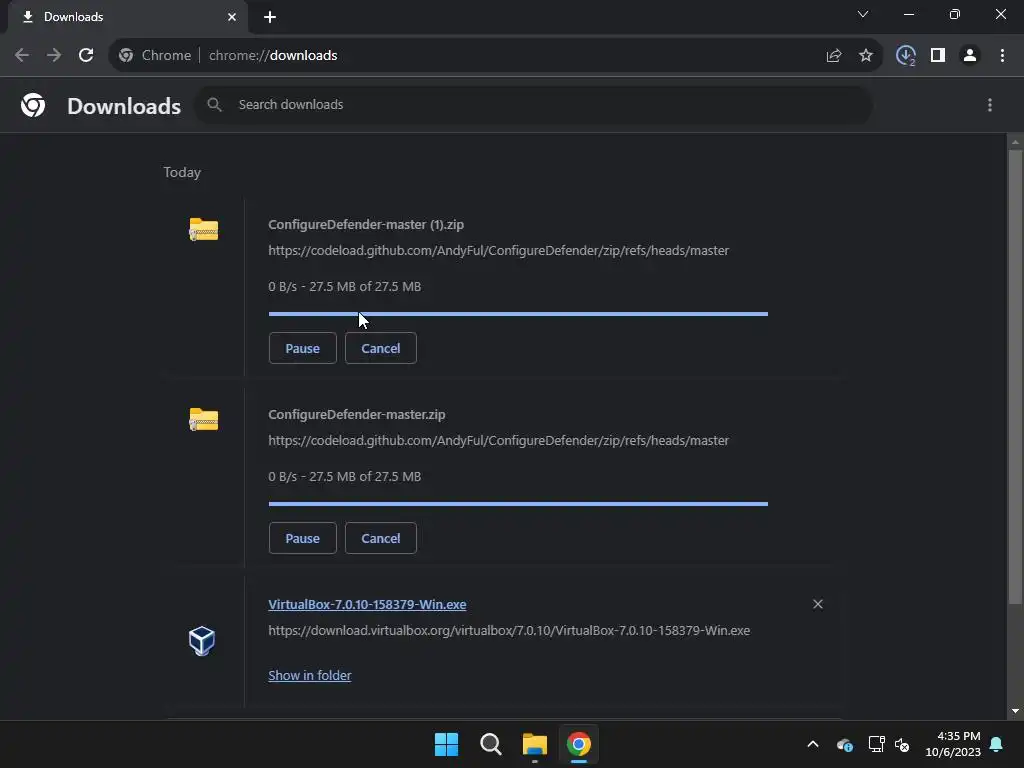Click the codeload.github.com URL under ConfigureDefender-master.zip

498,441
